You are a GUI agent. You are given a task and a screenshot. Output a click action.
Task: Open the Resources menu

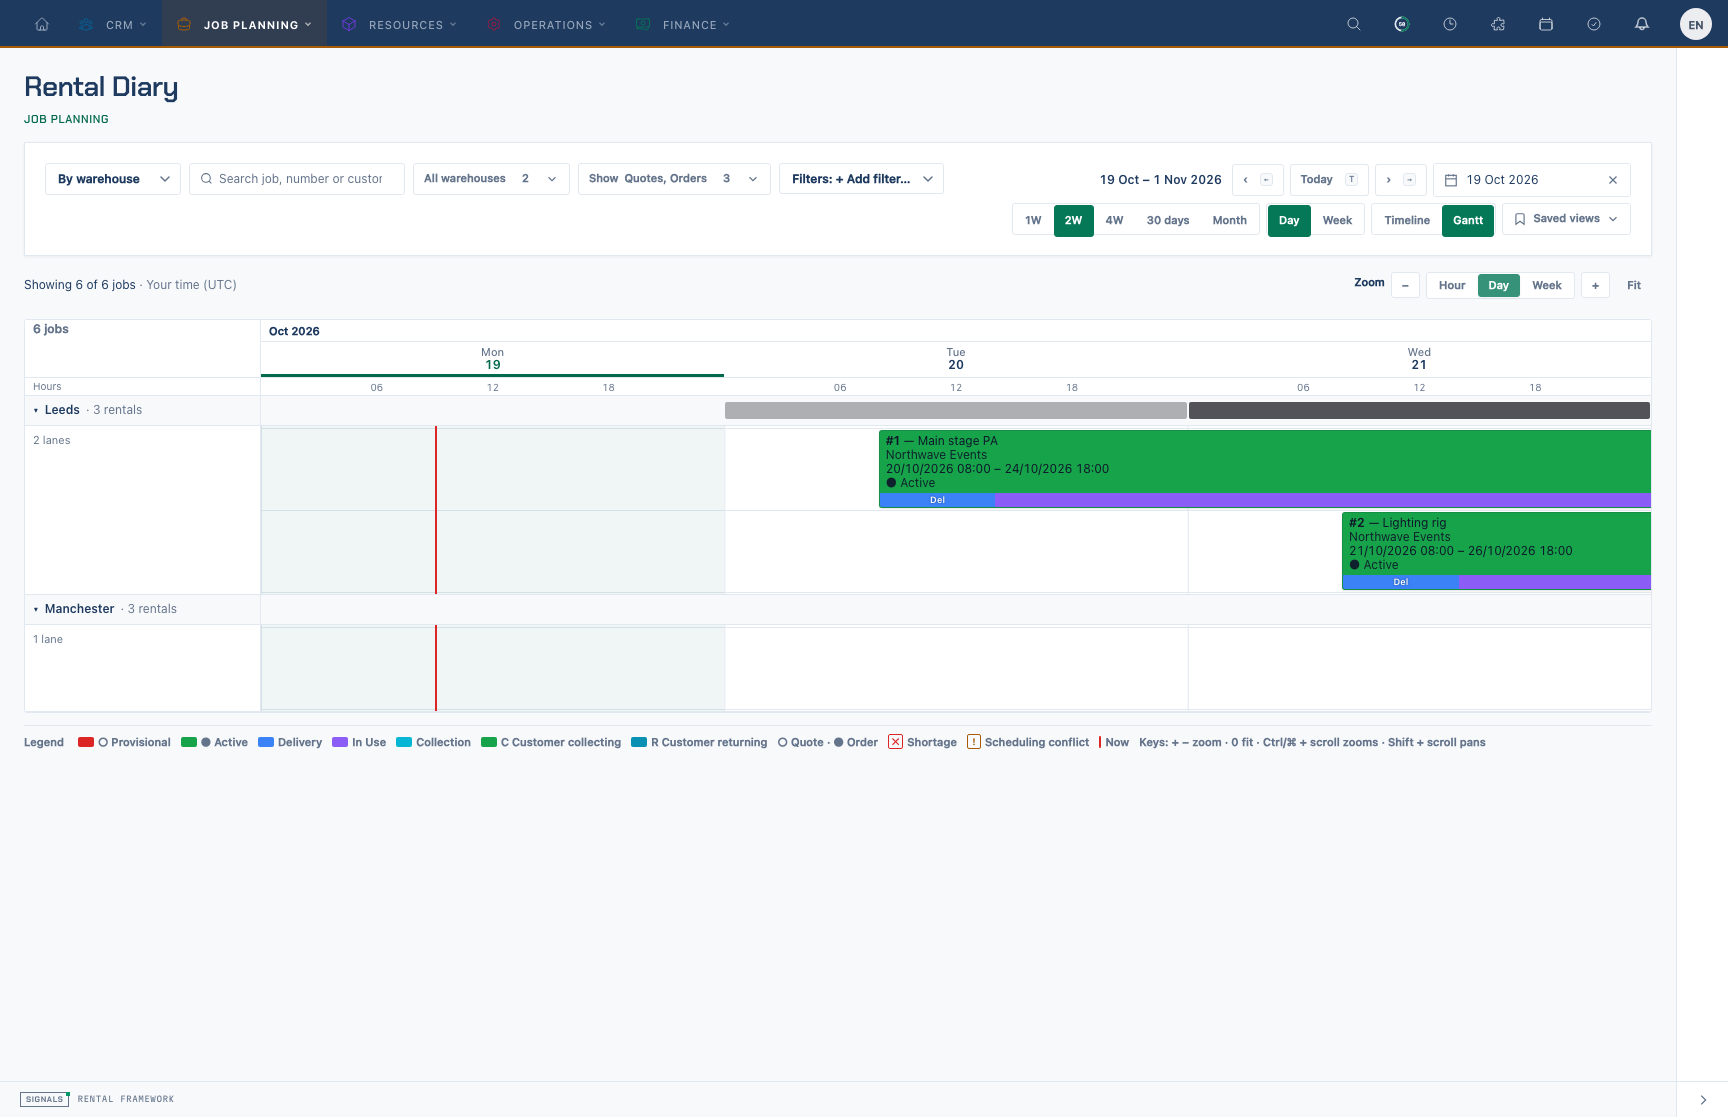(x=399, y=24)
